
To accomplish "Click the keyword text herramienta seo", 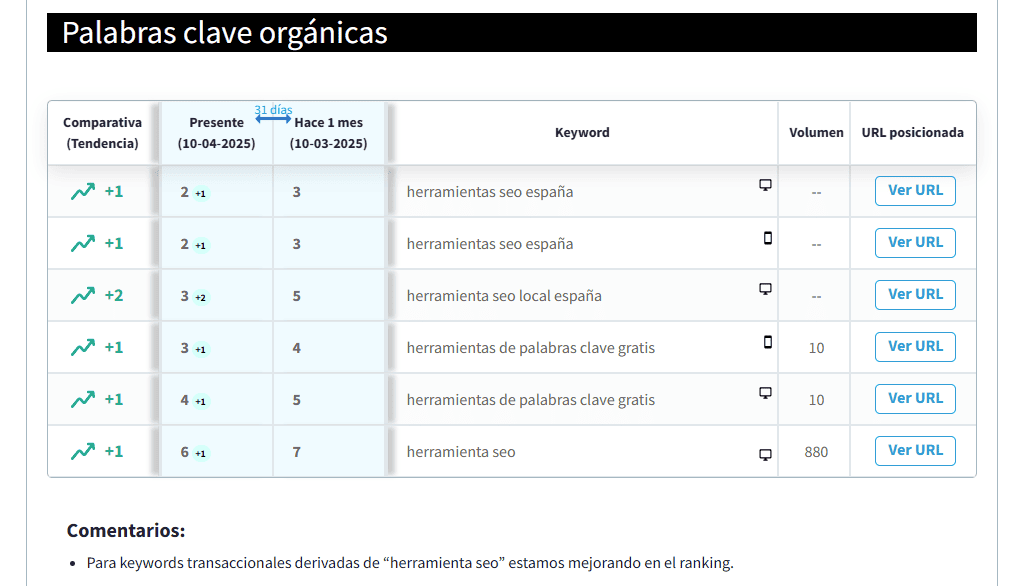I will pos(460,452).
